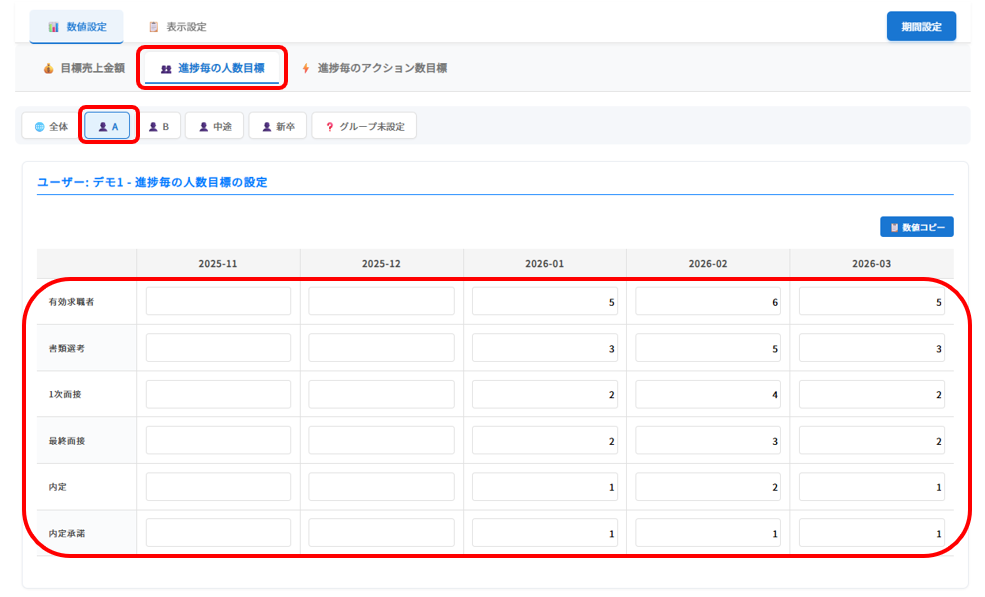The width and height of the screenshot is (985, 597).
Task: Click the 期間設定 button
Action: pos(920,27)
